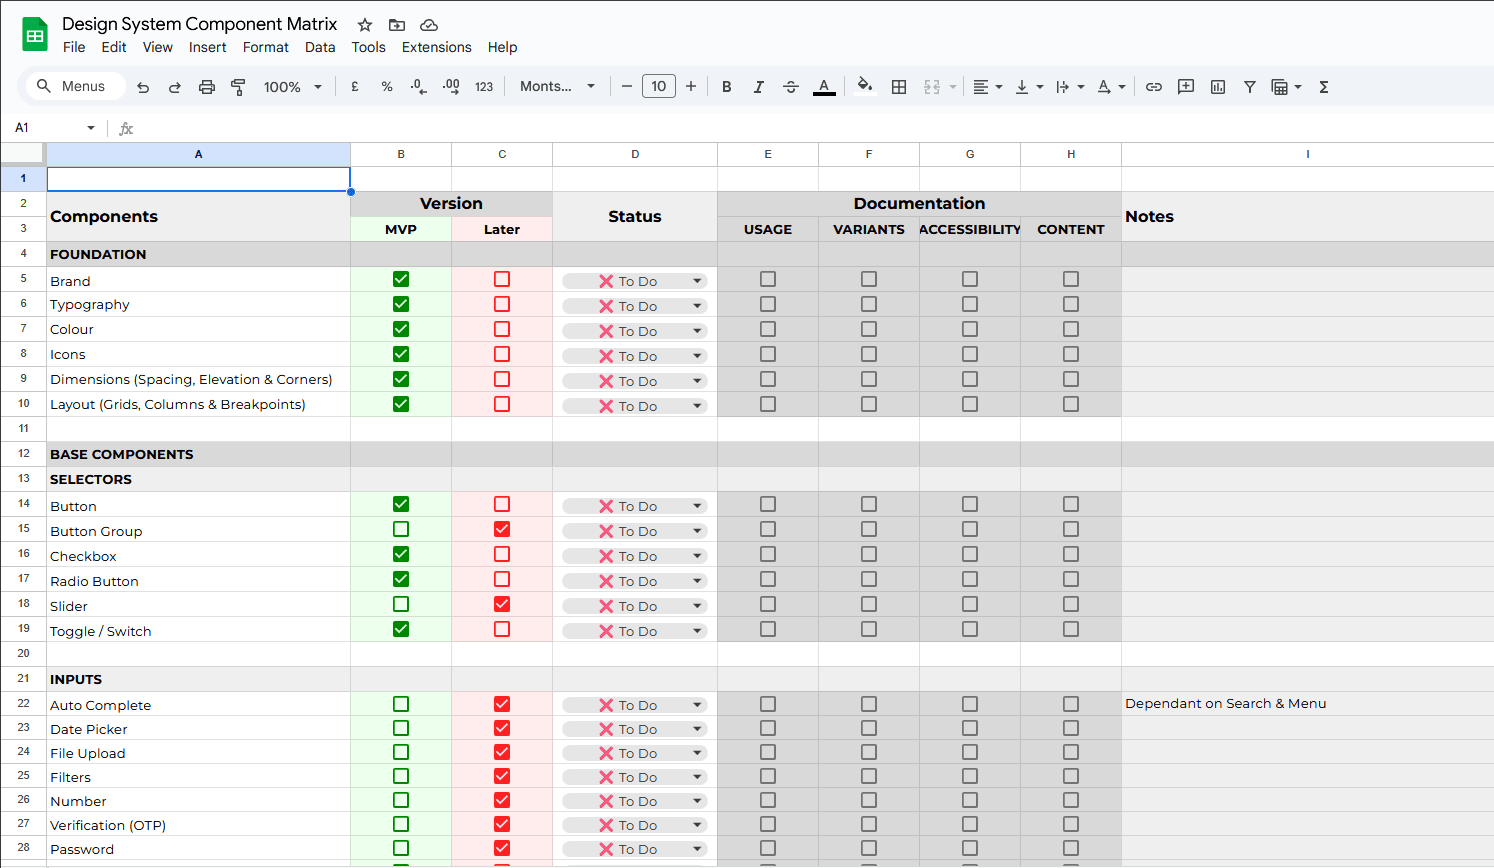The height and width of the screenshot is (868, 1494).
Task: Increase font size with plus
Action: [691, 87]
